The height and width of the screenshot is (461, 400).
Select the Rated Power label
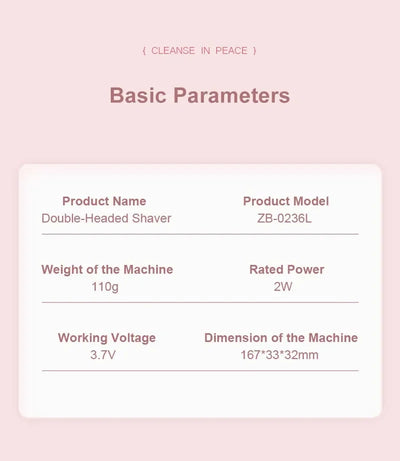pos(287,269)
